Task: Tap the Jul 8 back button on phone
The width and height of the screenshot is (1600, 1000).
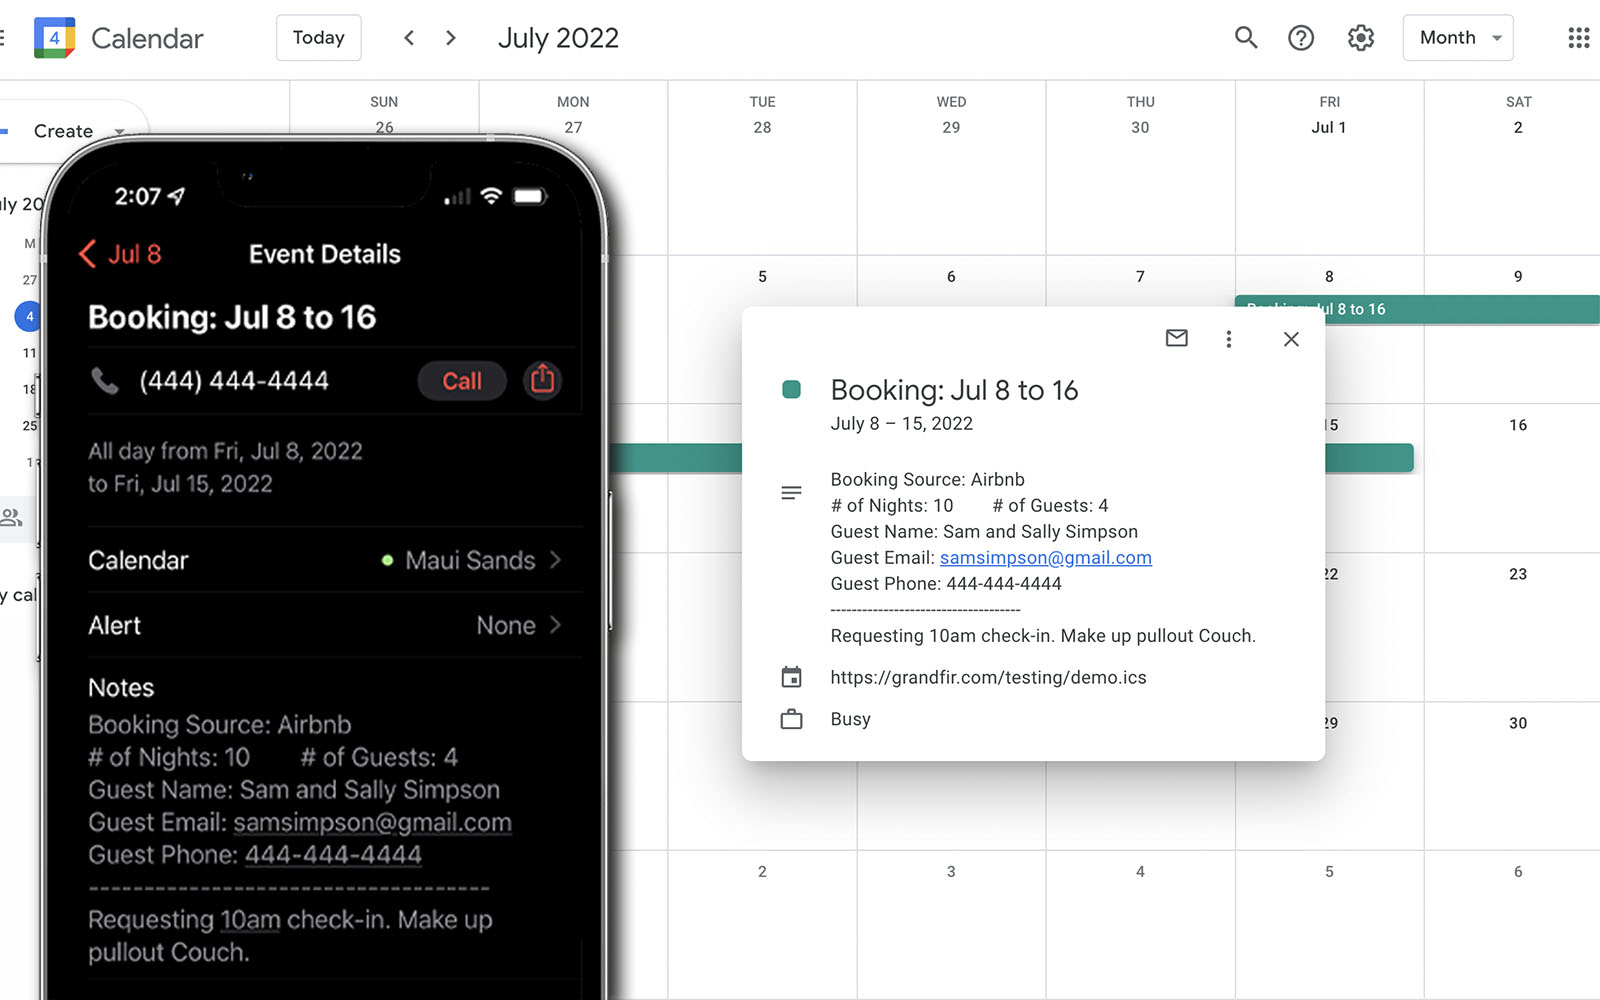Action: pos(120,254)
